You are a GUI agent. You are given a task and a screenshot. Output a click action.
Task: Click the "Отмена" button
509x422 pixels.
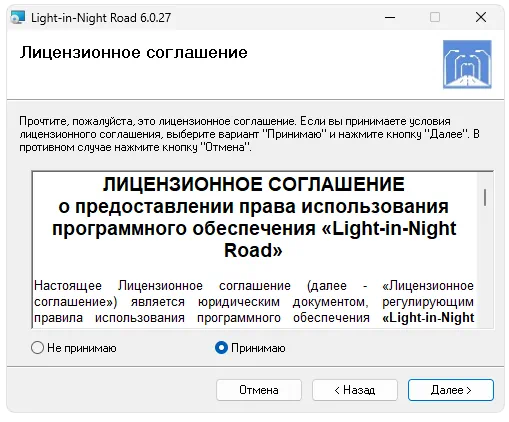click(x=259, y=390)
